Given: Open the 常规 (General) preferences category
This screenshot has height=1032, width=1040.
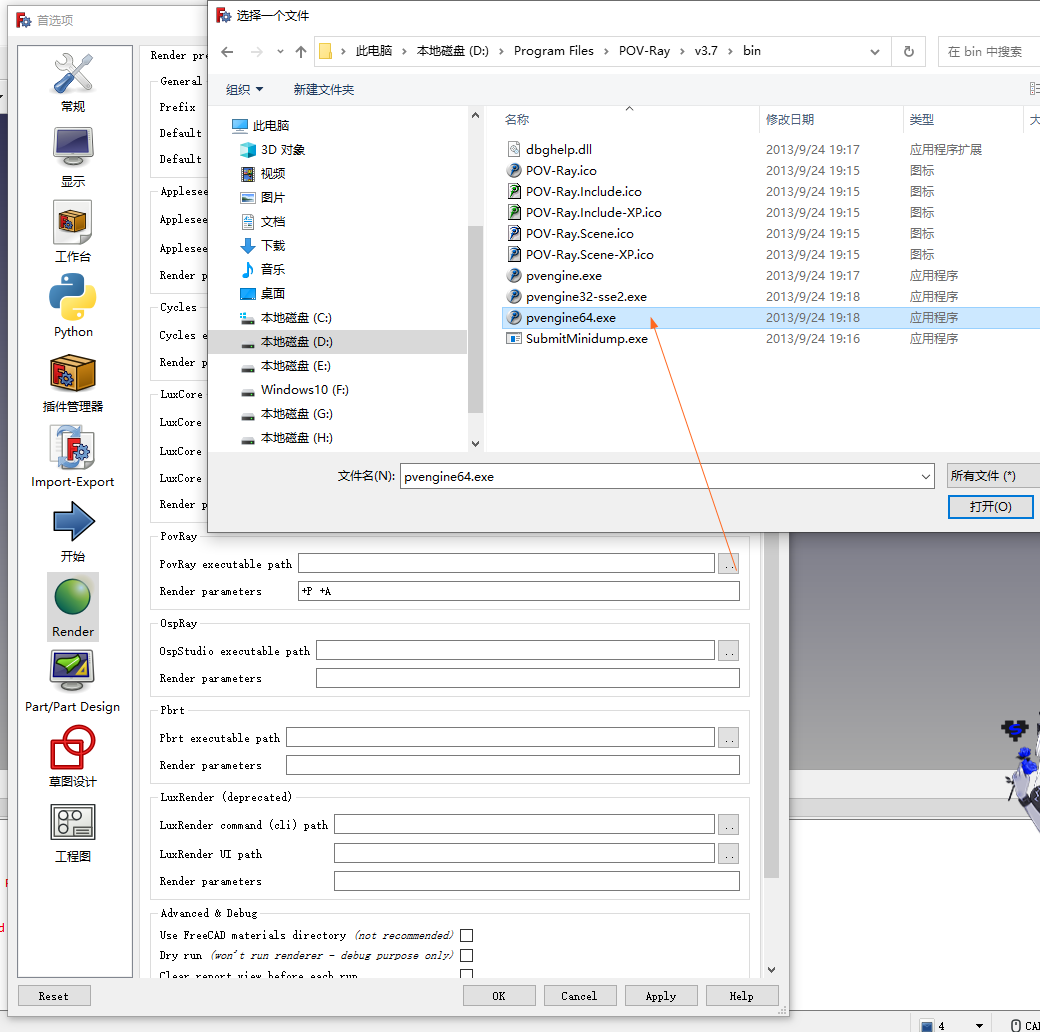Looking at the screenshot, I should pyautogui.click(x=73, y=84).
